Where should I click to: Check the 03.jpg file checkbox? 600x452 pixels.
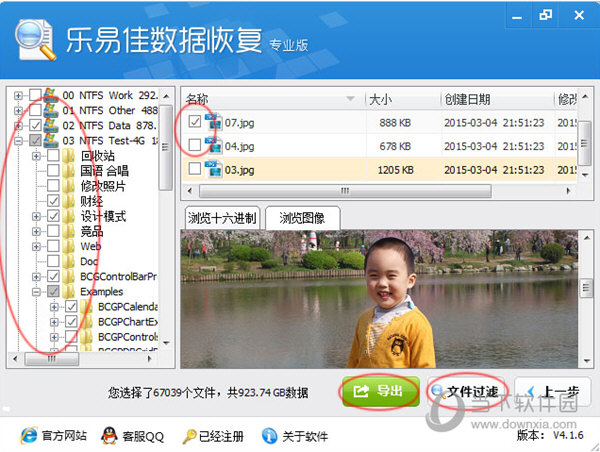[x=195, y=169]
